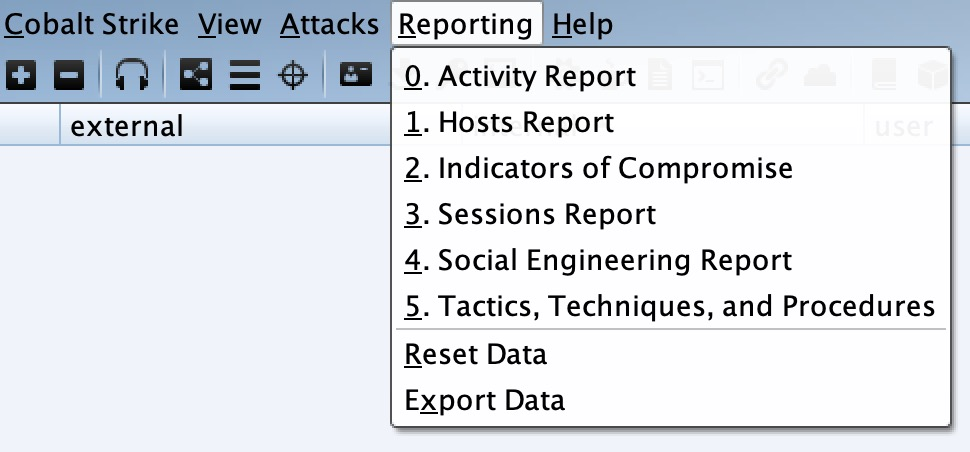Image resolution: width=970 pixels, height=452 pixels.
Task: Choose Tactics, Techniques, and Procedures report
Action: (x=669, y=306)
